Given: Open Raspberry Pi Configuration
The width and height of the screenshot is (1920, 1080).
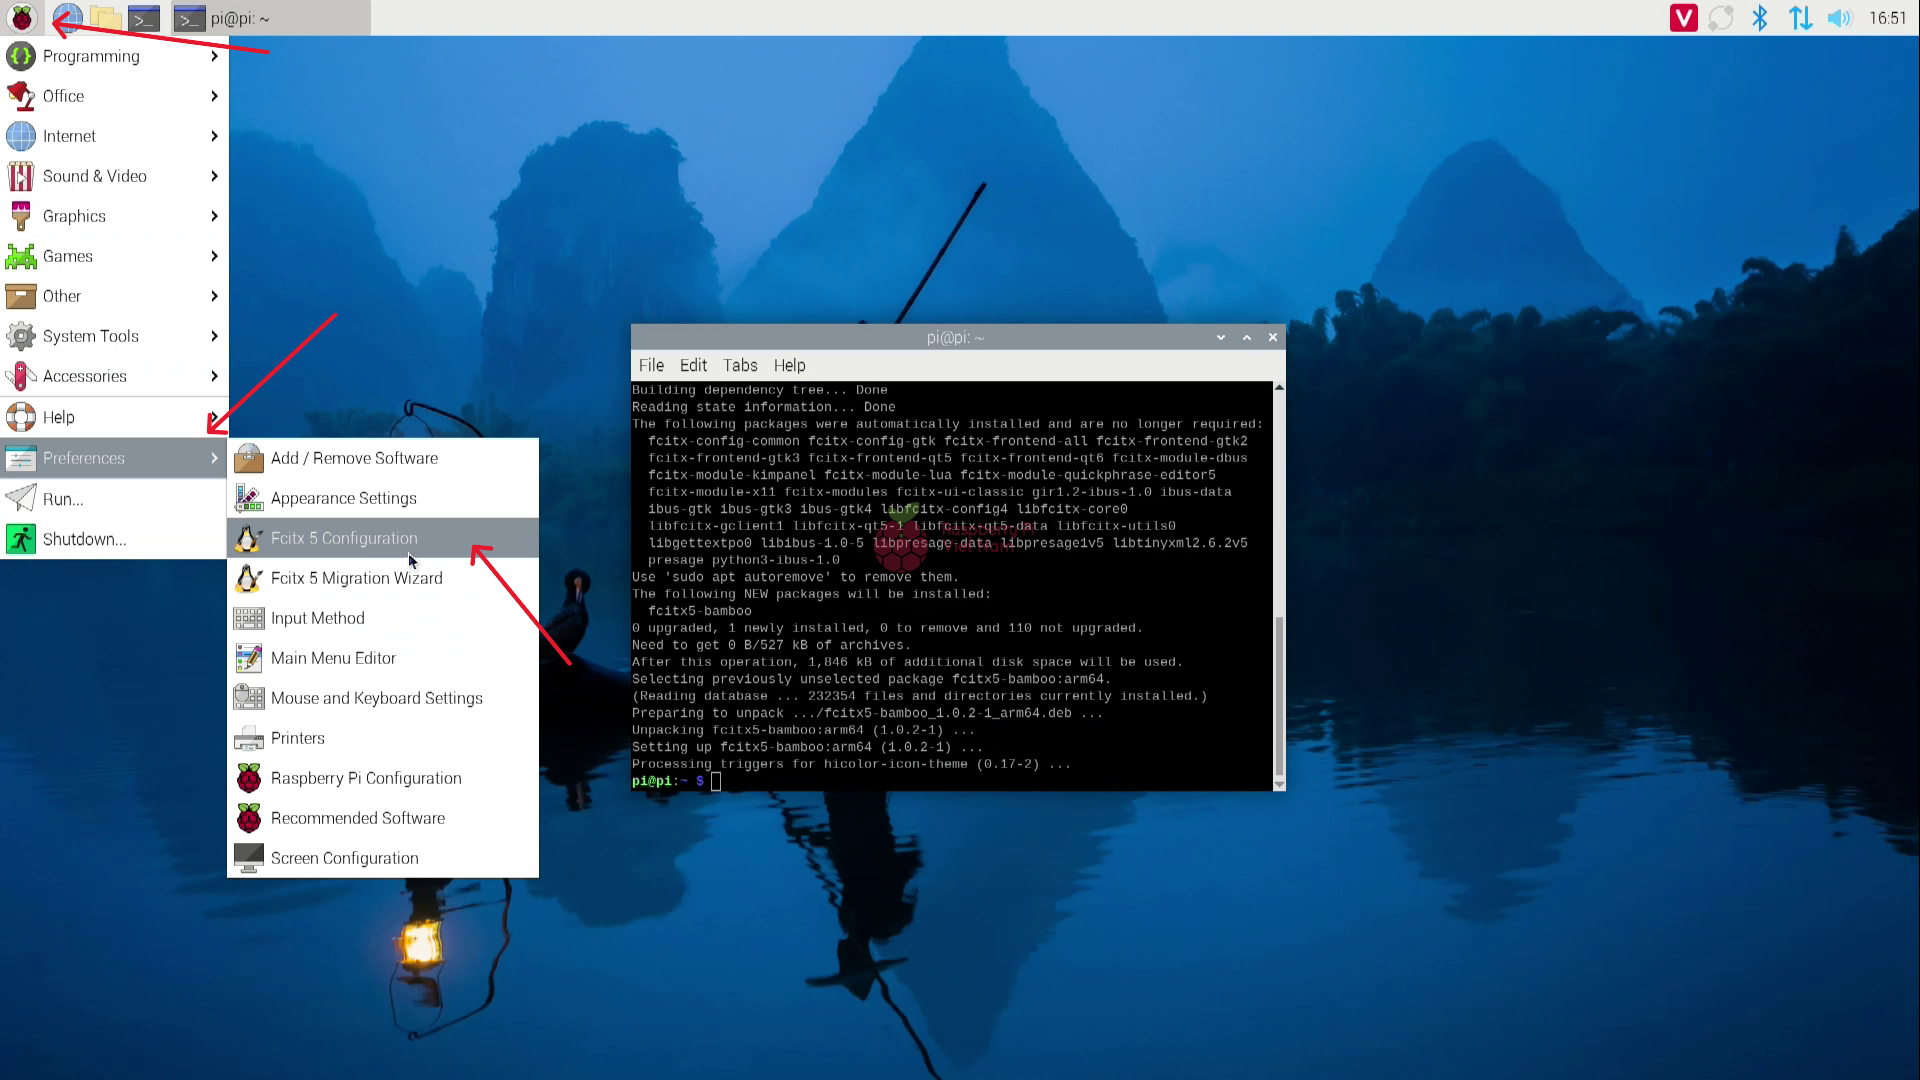Looking at the screenshot, I should pos(366,778).
